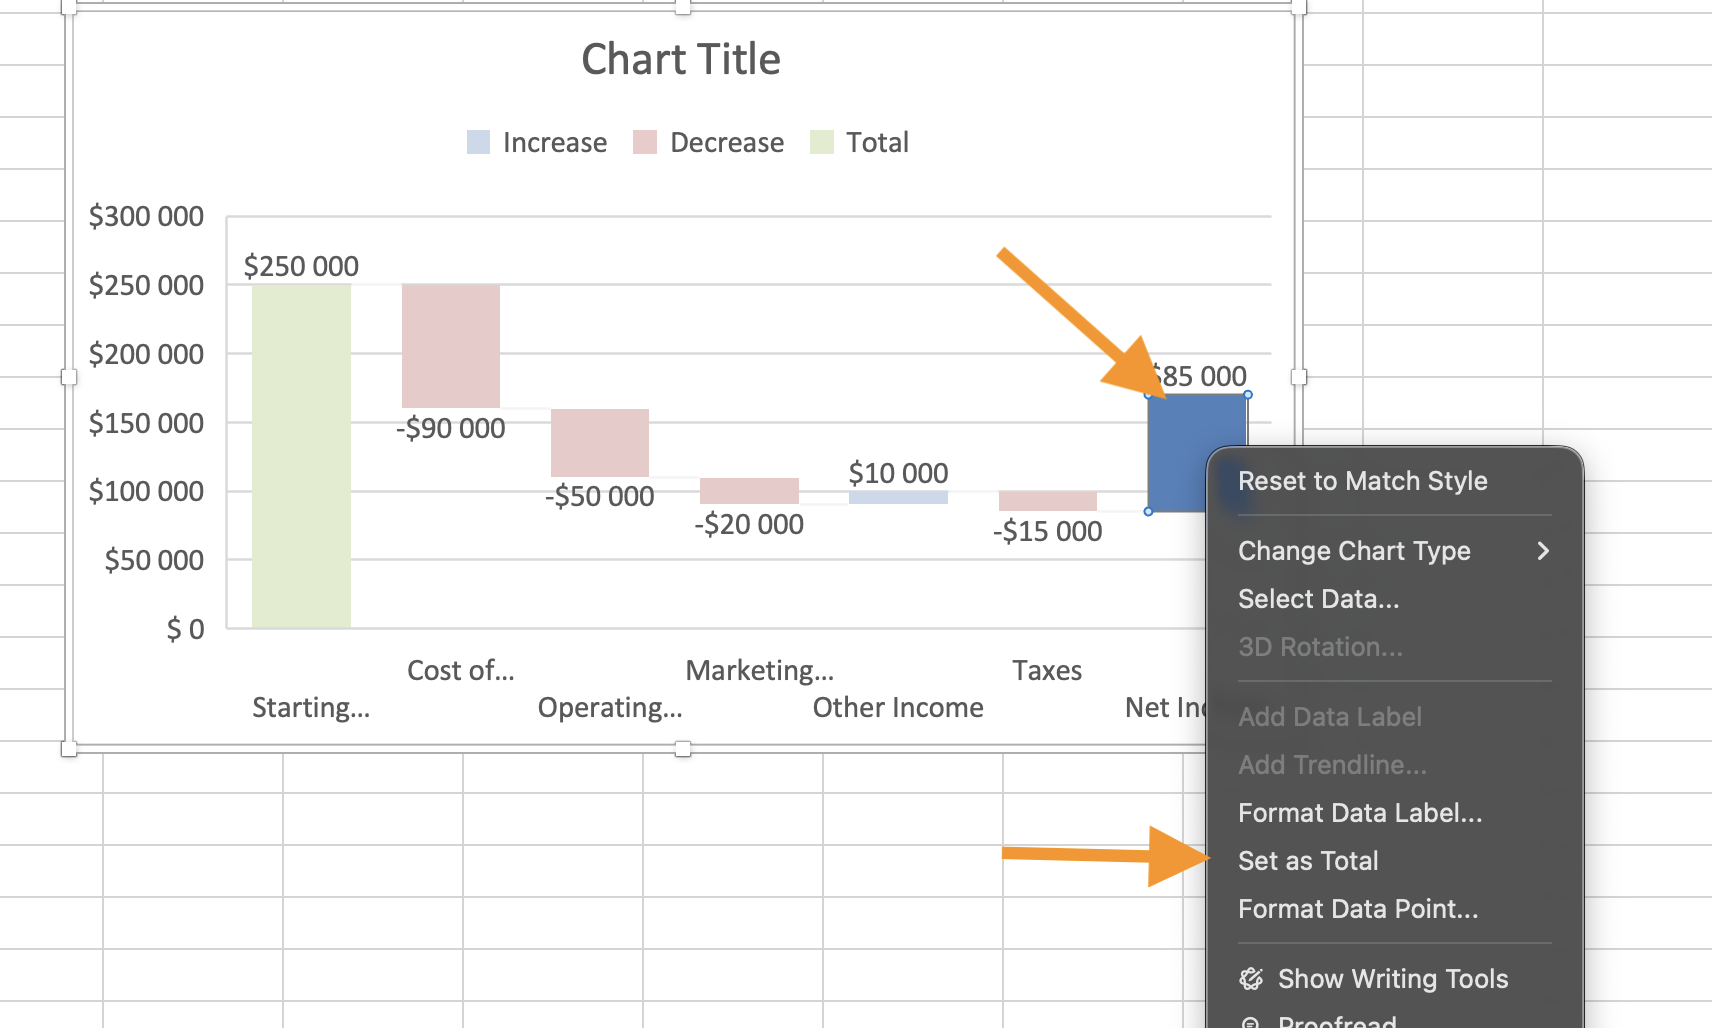Click the Show Writing Tools icon
This screenshot has height=1028, width=1712.
(x=1251, y=979)
